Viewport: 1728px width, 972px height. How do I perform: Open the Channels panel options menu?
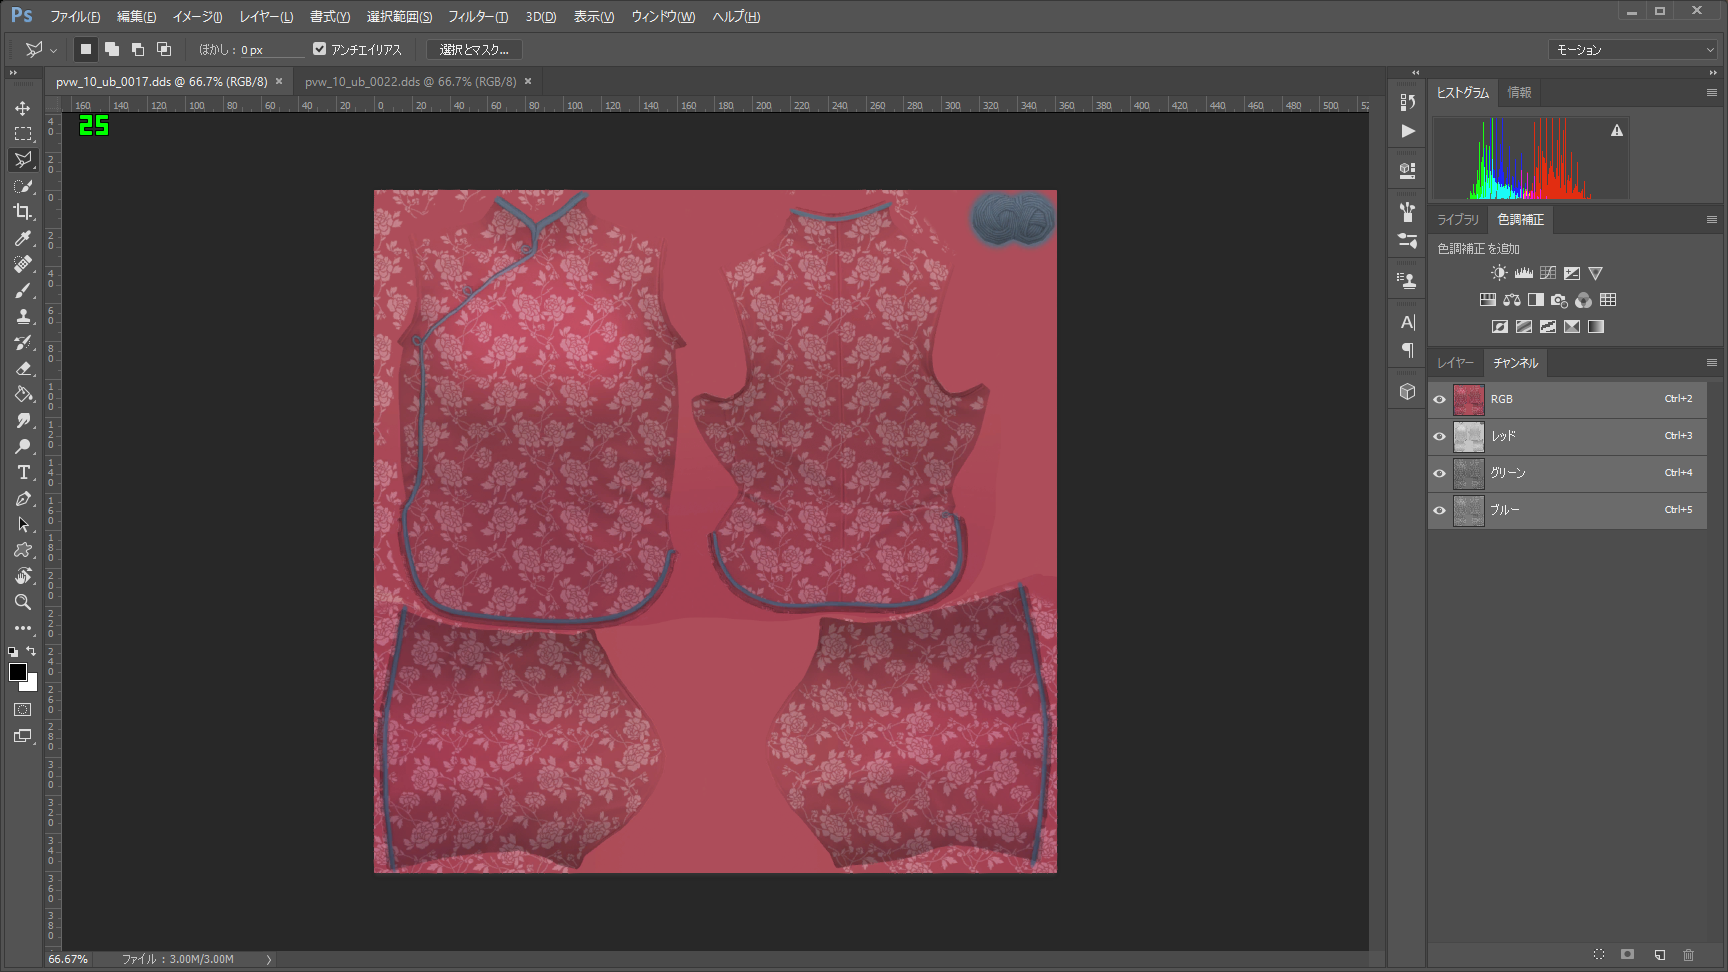coord(1711,363)
